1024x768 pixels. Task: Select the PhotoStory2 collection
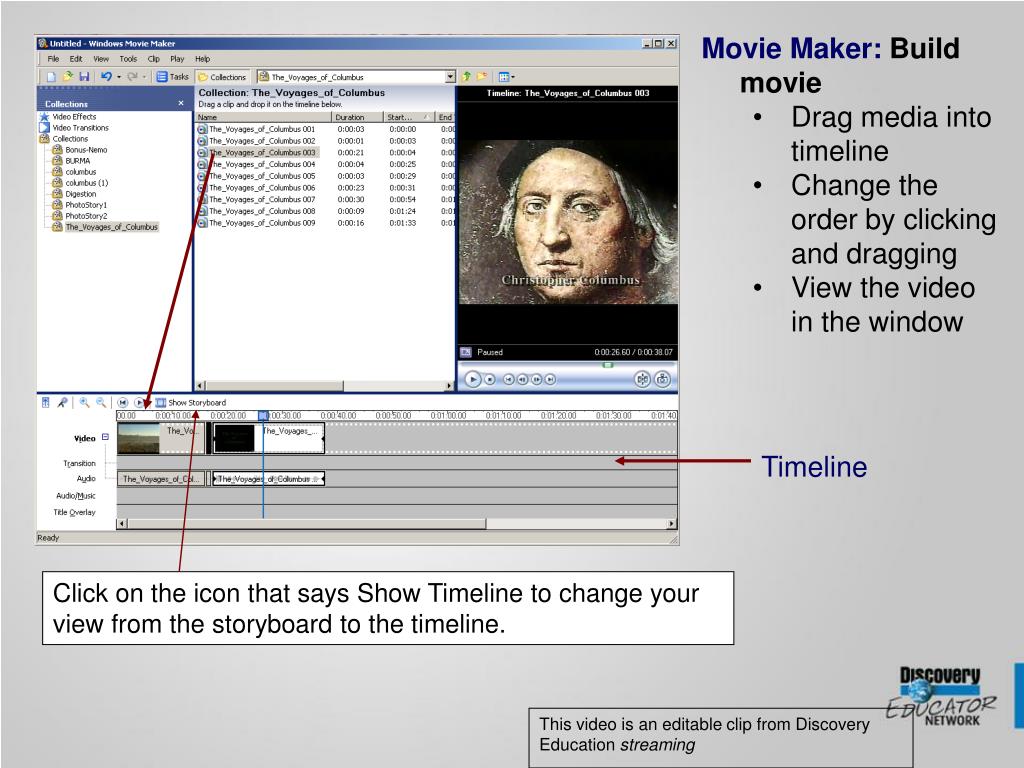pyautogui.click(x=86, y=216)
